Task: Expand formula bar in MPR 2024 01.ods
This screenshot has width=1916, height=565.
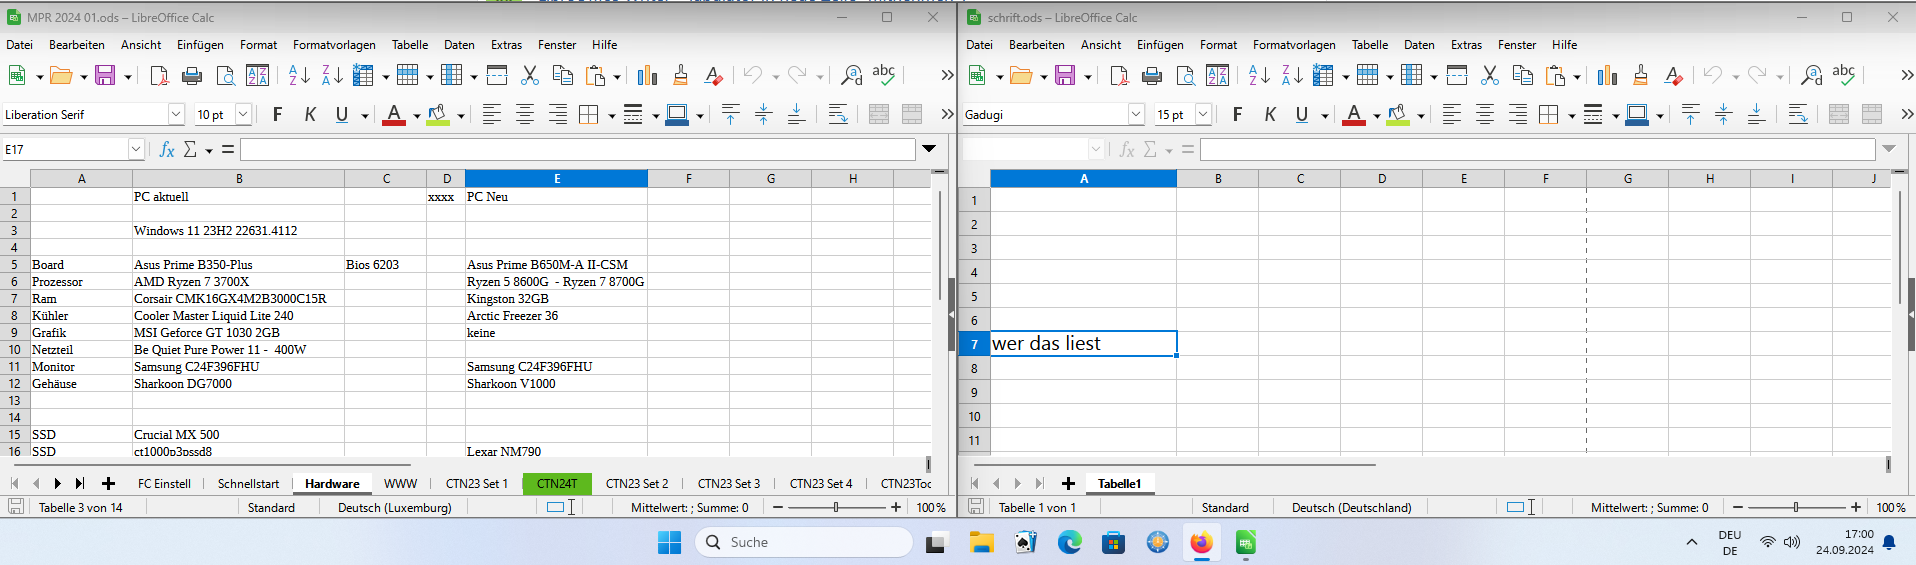Action: click(x=929, y=149)
